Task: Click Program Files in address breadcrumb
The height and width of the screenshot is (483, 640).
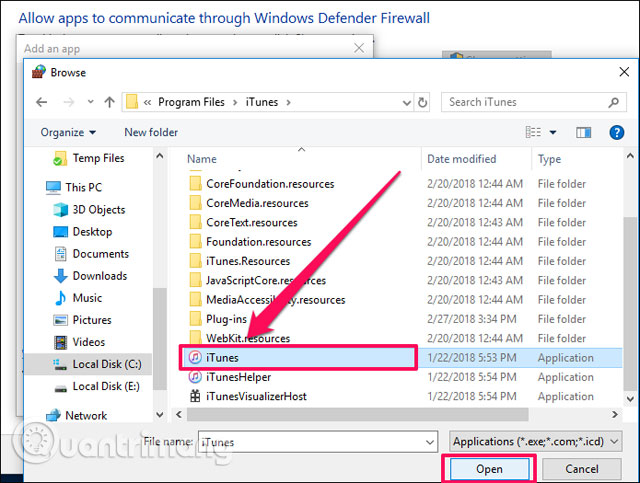Action: [191, 102]
